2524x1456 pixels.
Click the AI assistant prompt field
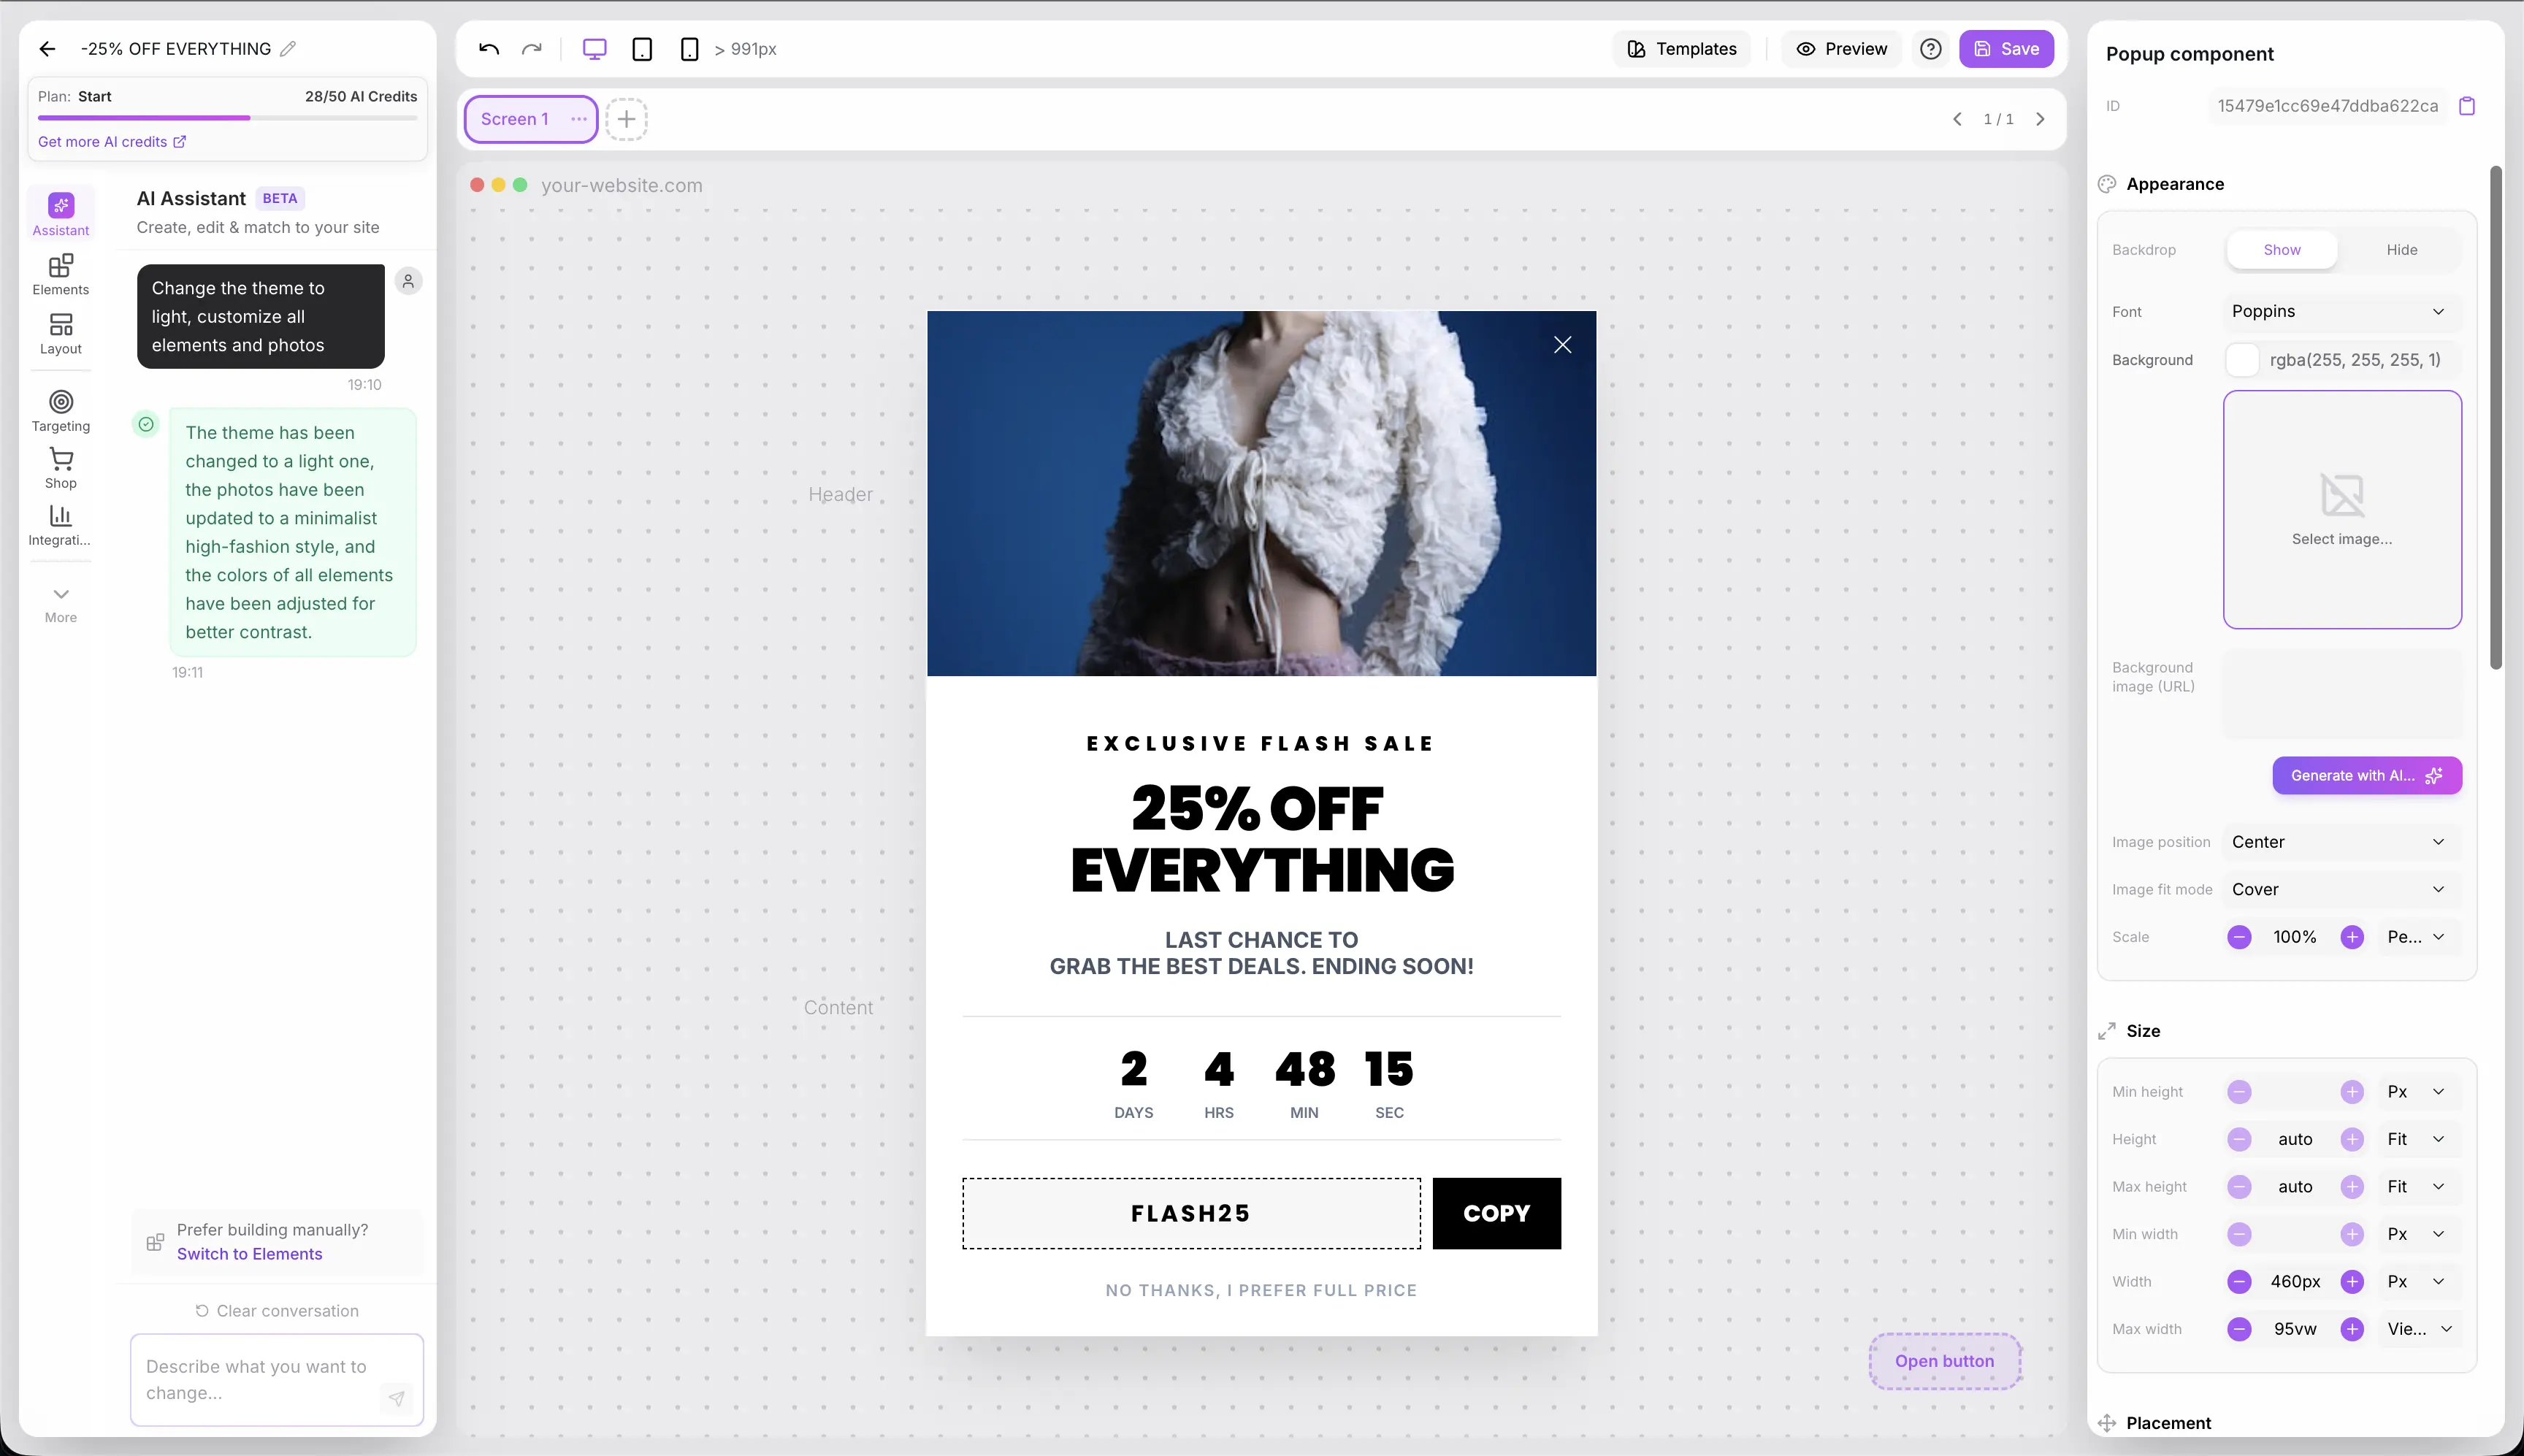pyautogui.click(x=260, y=1379)
